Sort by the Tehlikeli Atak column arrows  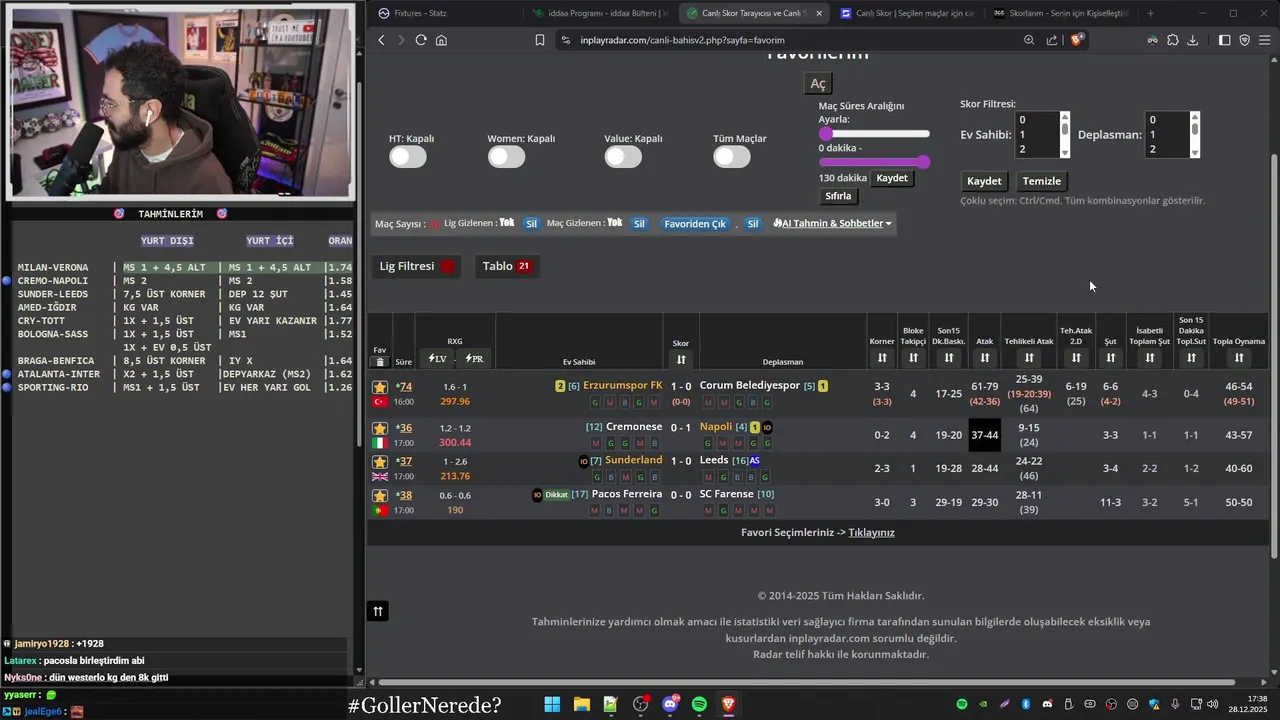(x=1029, y=358)
